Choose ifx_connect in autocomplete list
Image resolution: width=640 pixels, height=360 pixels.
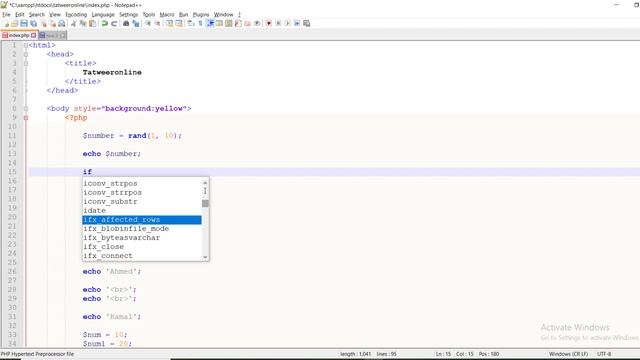tap(142, 256)
